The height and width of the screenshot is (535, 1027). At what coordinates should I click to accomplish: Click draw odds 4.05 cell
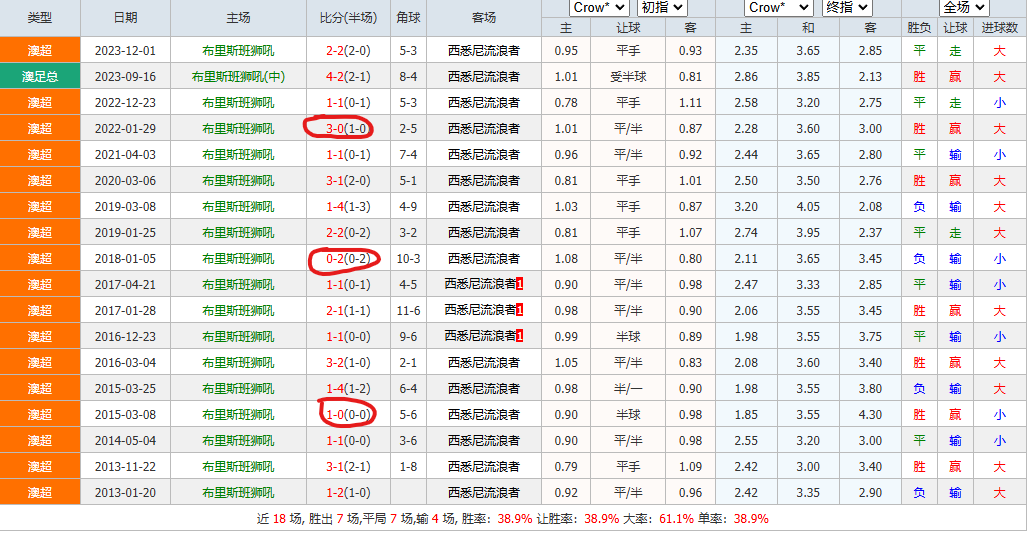click(x=808, y=207)
